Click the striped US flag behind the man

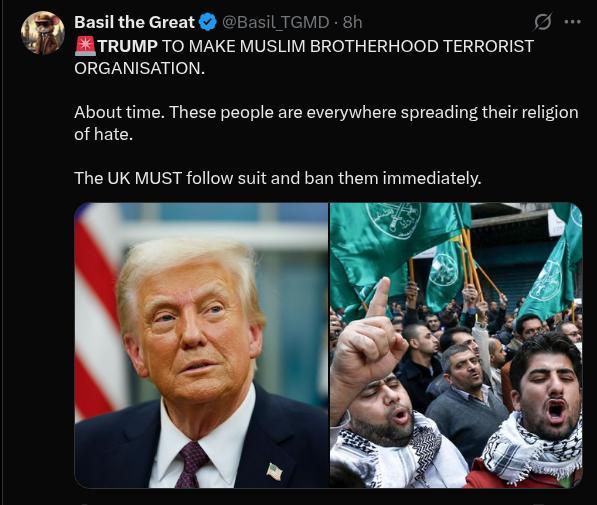[x=97, y=312]
